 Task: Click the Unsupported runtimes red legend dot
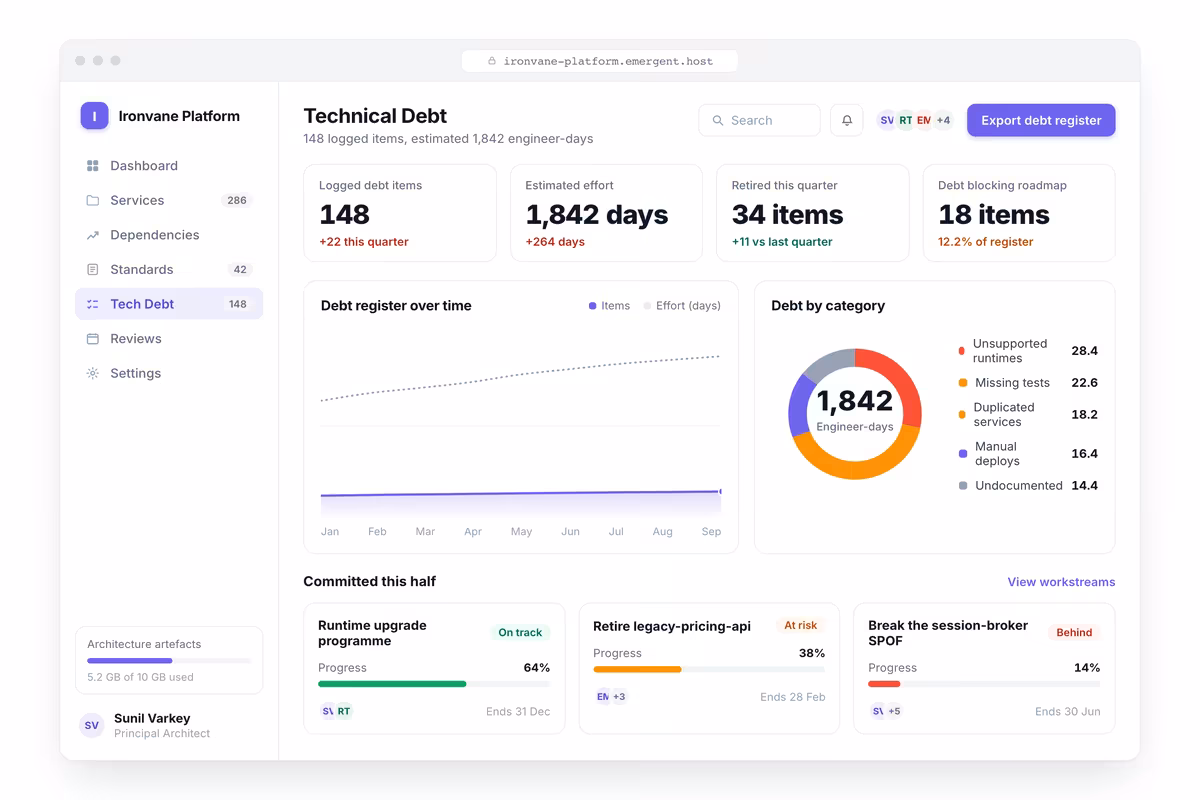962,351
